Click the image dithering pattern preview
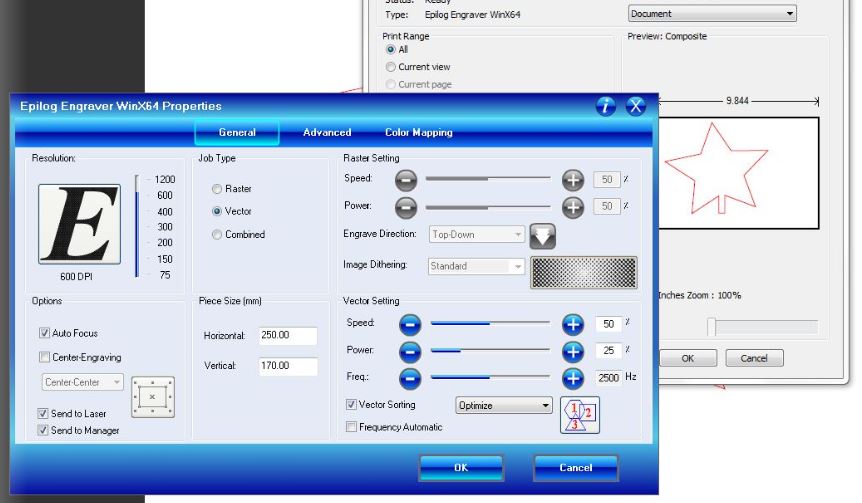Screen dimensions: 862x503 (x=584, y=272)
